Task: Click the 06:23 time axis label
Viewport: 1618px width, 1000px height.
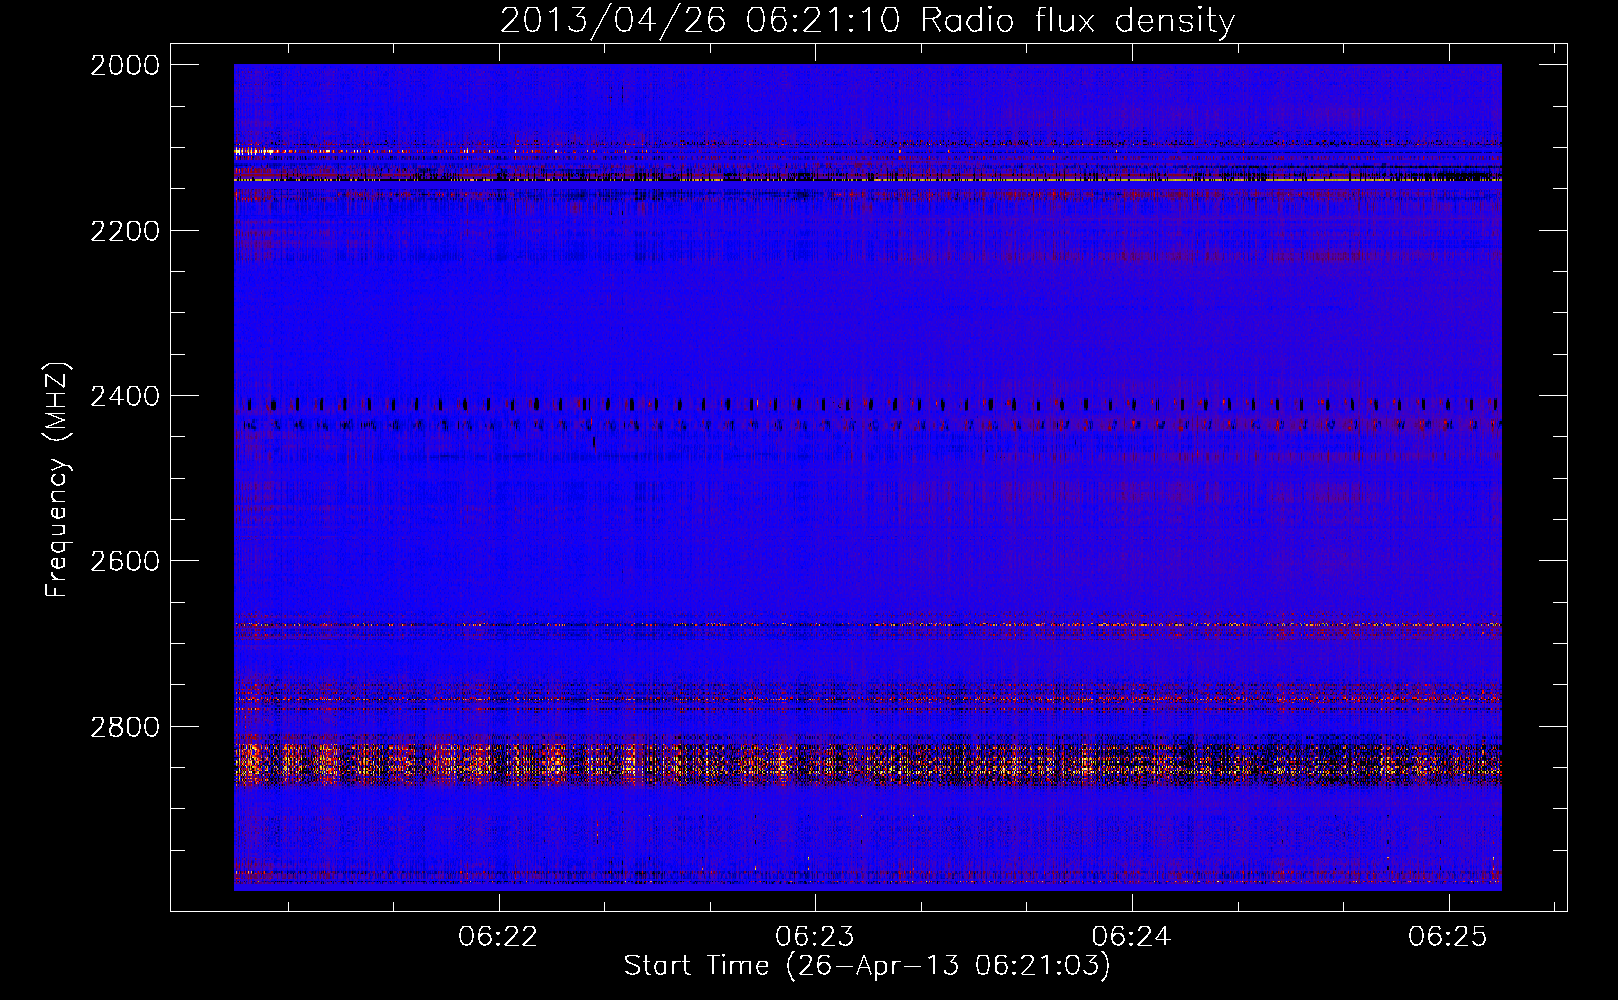Action: [x=815, y=937]
